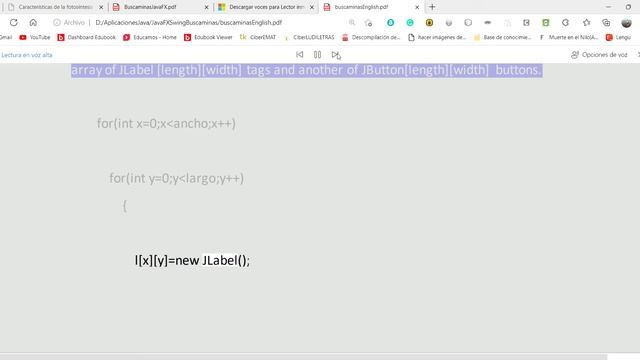Open the Favorites star menu

[x=587, y=23]
